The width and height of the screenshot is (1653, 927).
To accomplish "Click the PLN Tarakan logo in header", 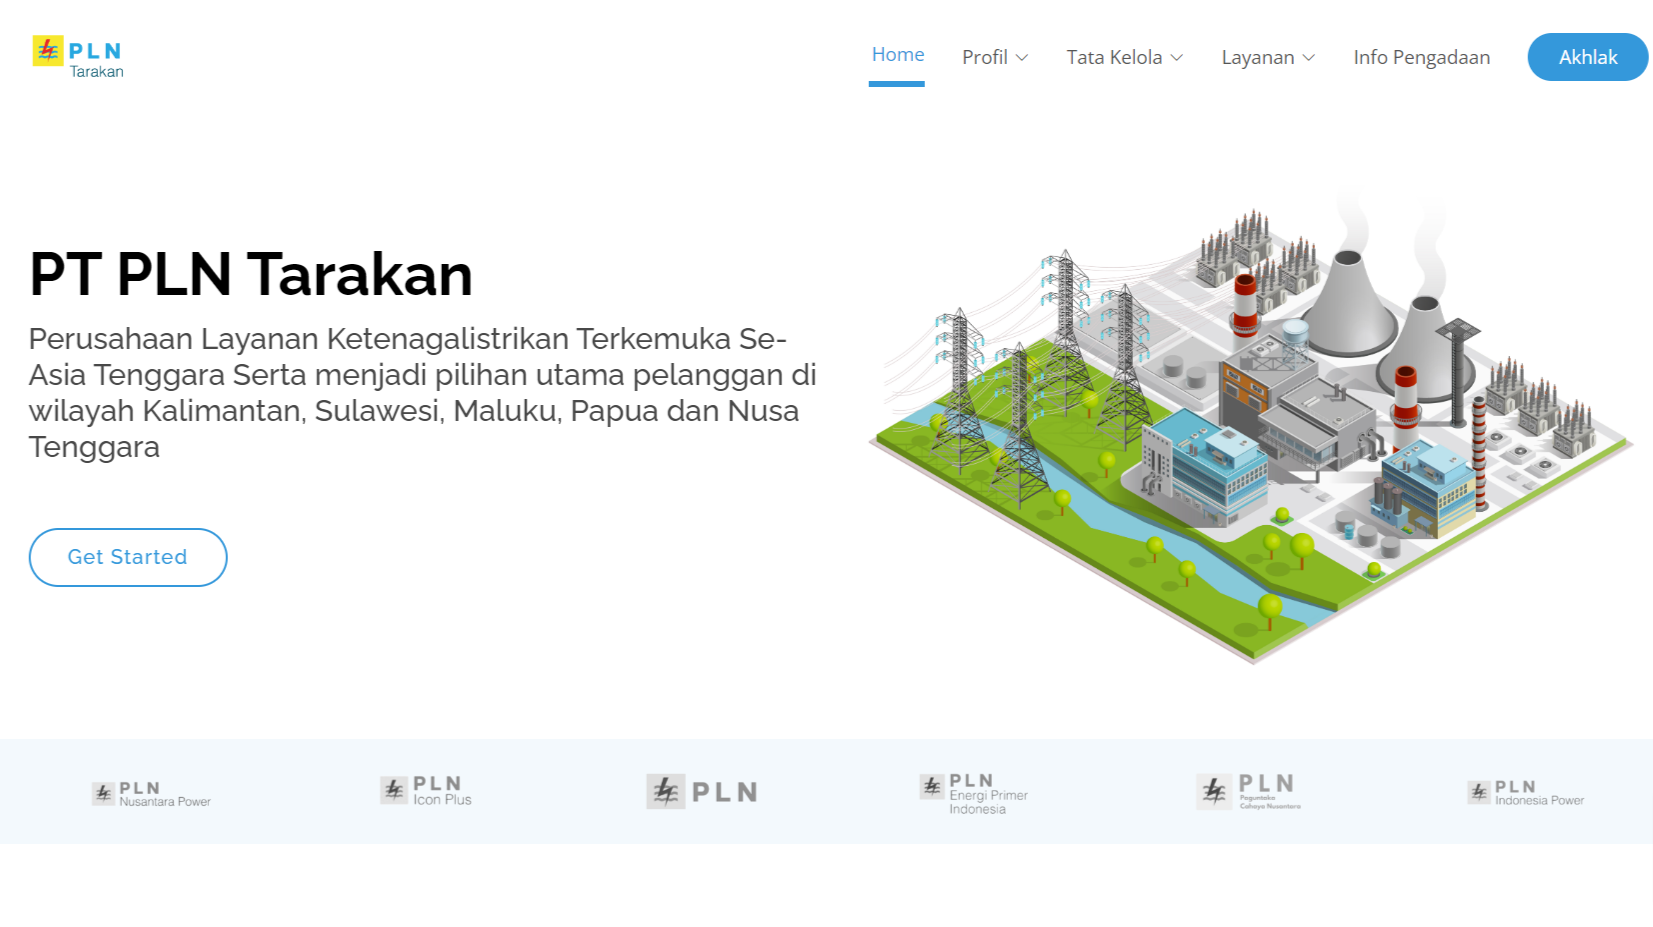I will tap(78, 57).
